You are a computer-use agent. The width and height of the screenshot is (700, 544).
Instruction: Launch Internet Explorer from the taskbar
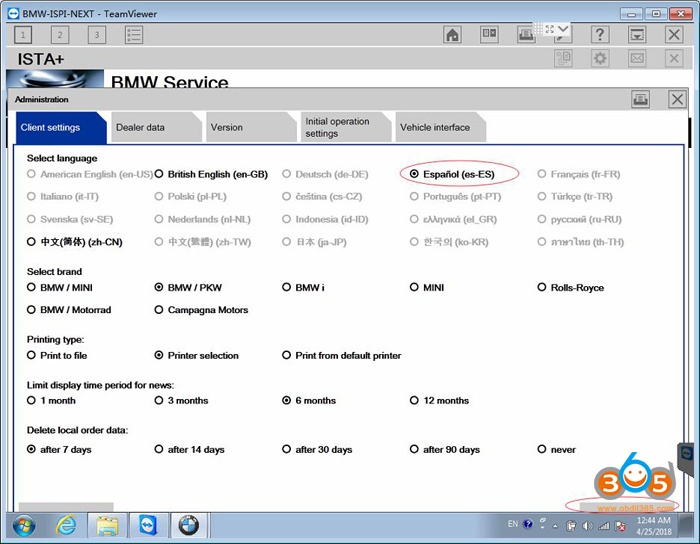click(x=66, y=526)
